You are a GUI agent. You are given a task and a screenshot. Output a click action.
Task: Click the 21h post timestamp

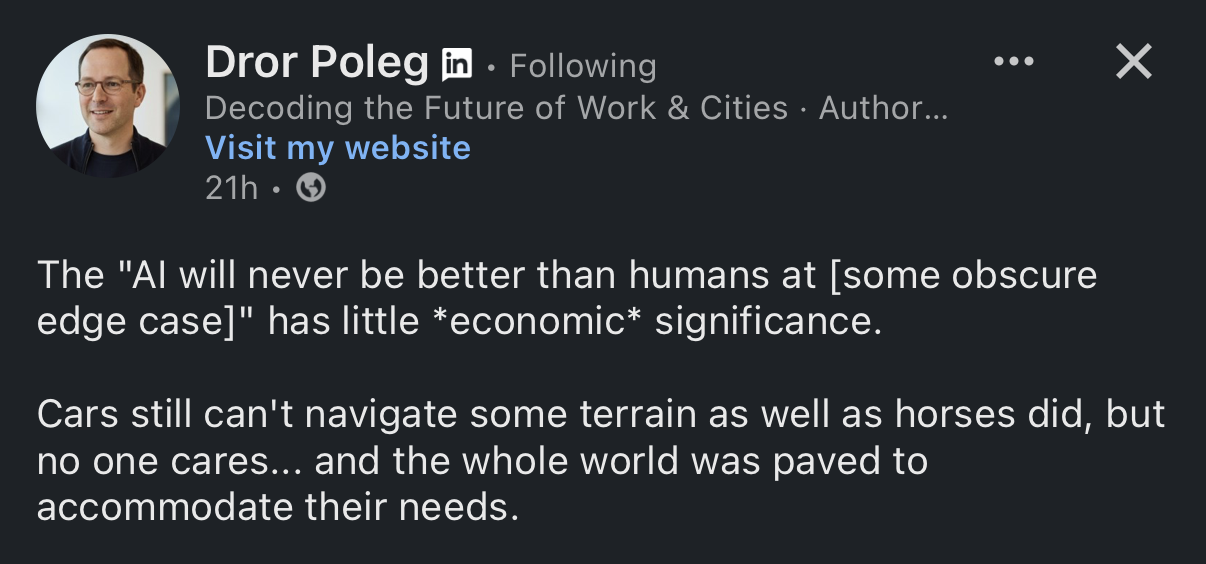point(231,187)
